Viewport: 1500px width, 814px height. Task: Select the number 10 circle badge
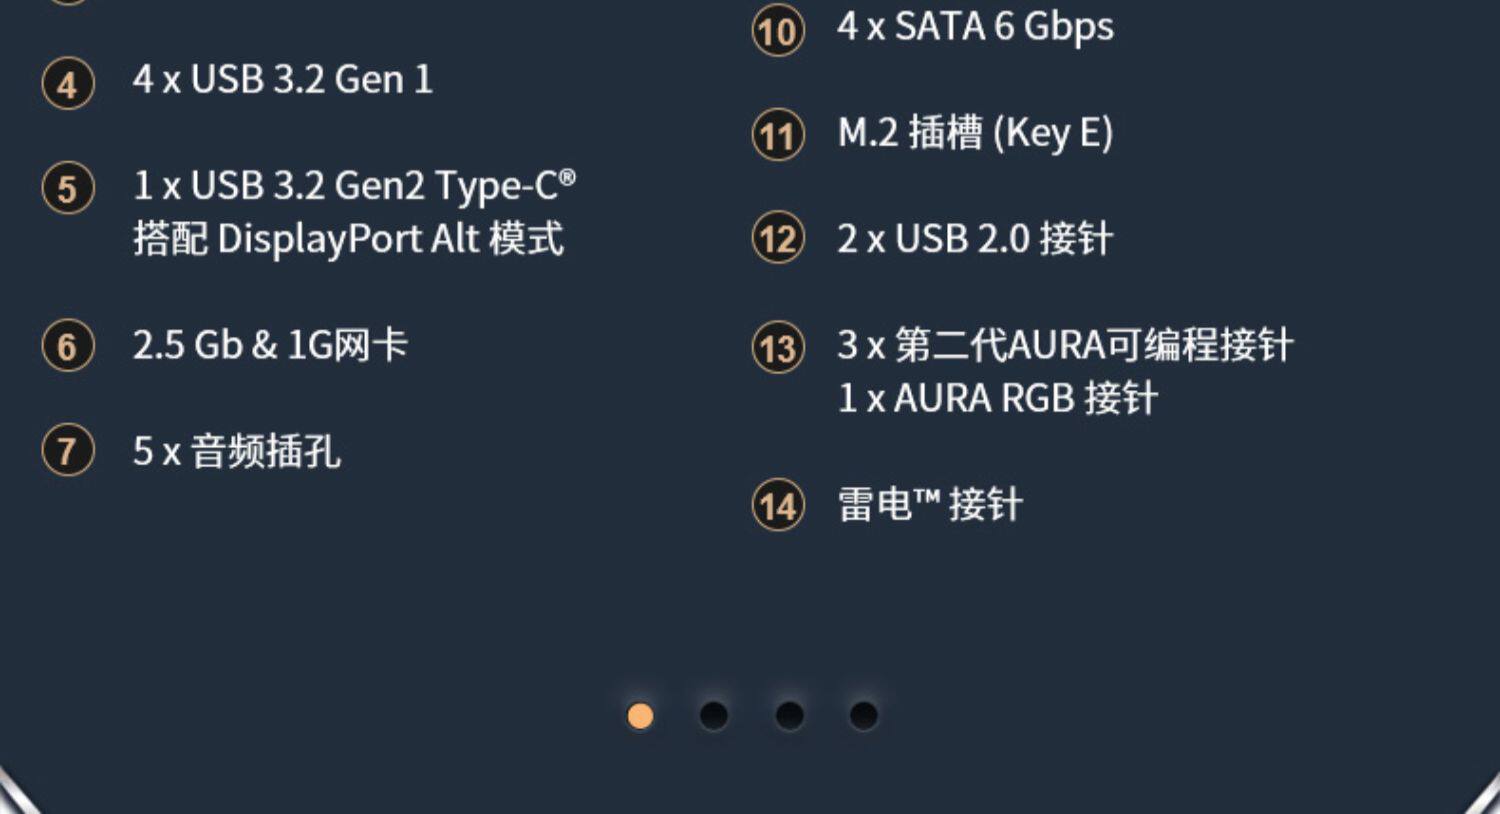pyautogui.click(x=777, y=31)
